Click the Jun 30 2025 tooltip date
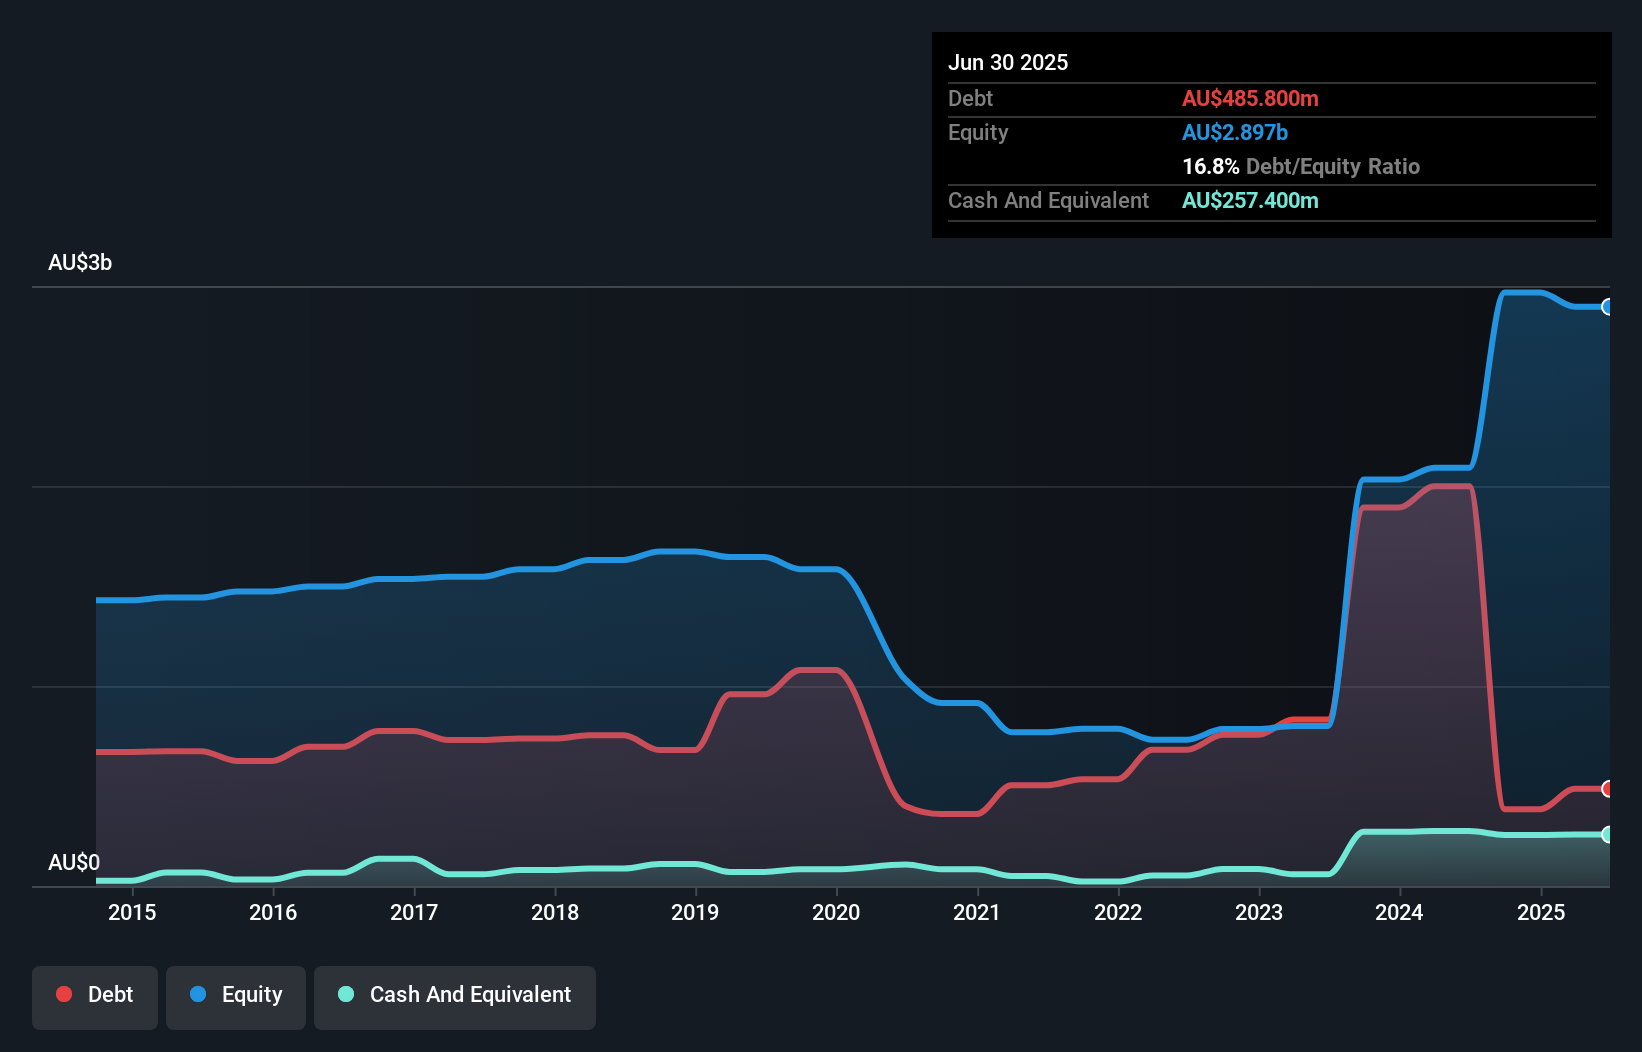 point(1008,62)
